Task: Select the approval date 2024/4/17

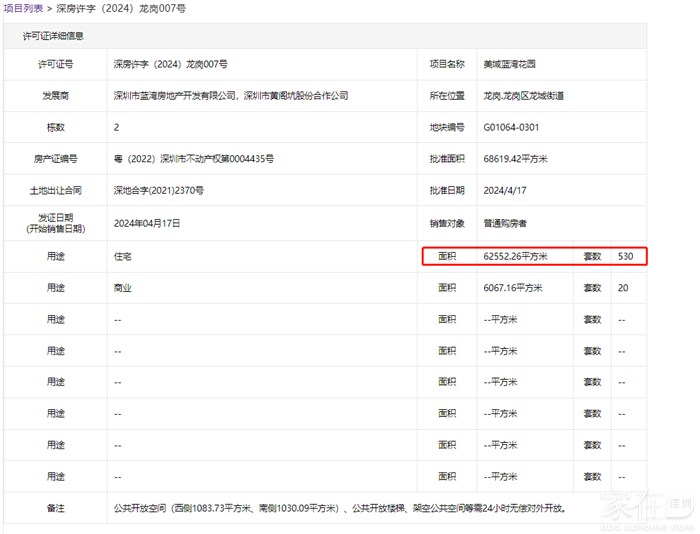Action: click(x=505, y=191)
